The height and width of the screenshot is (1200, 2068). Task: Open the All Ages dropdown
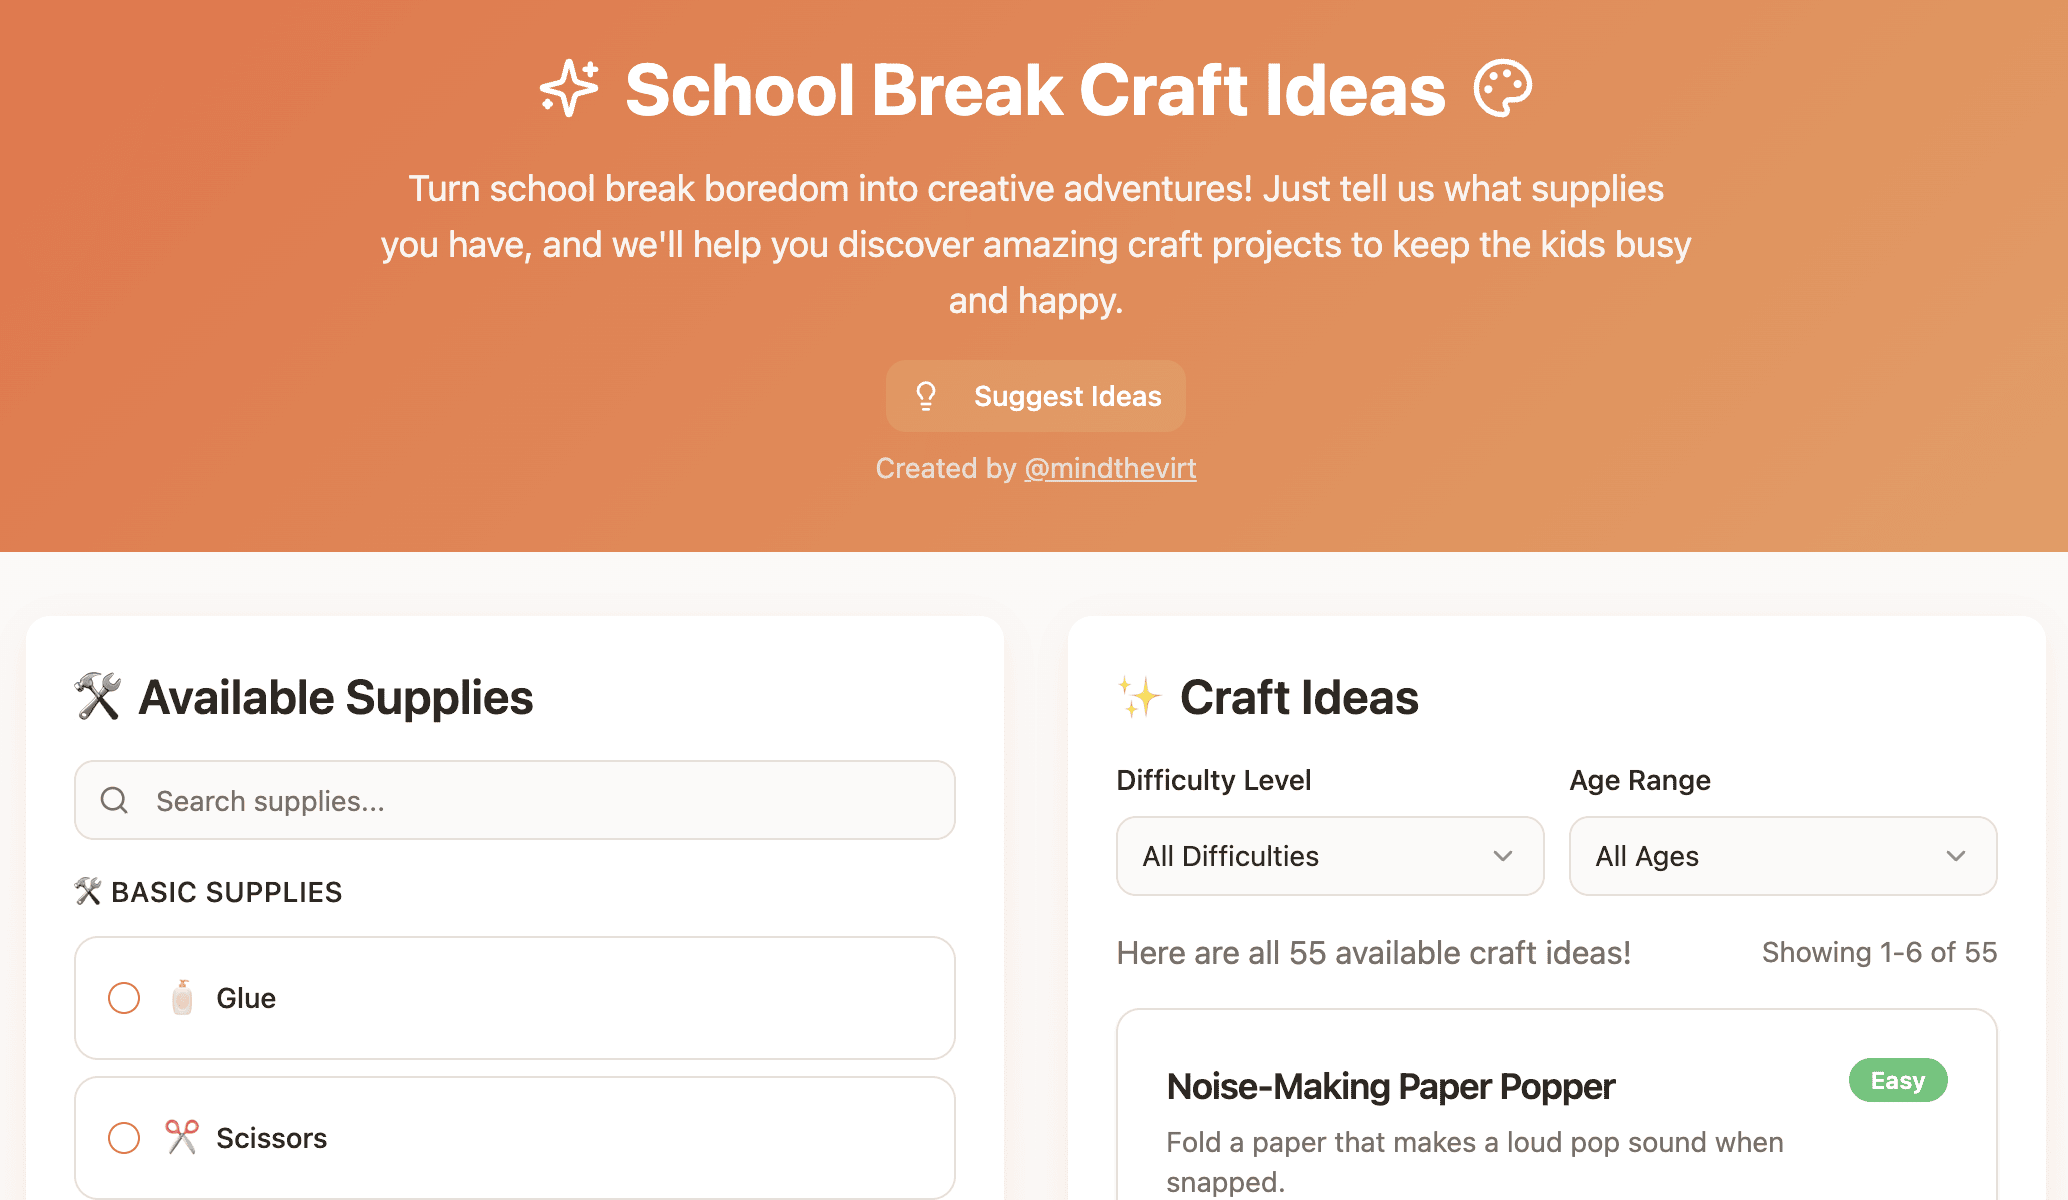[x=1783, y=856]
